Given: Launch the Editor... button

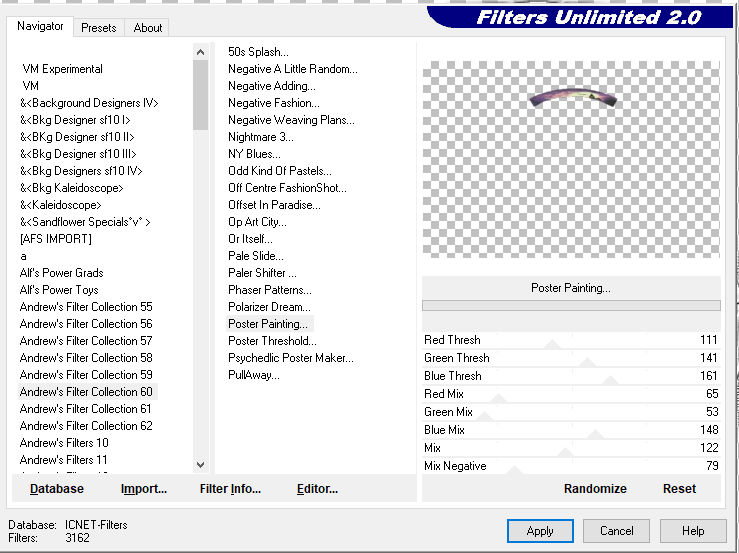Looking at the screenshot, I should click(317, 489).
